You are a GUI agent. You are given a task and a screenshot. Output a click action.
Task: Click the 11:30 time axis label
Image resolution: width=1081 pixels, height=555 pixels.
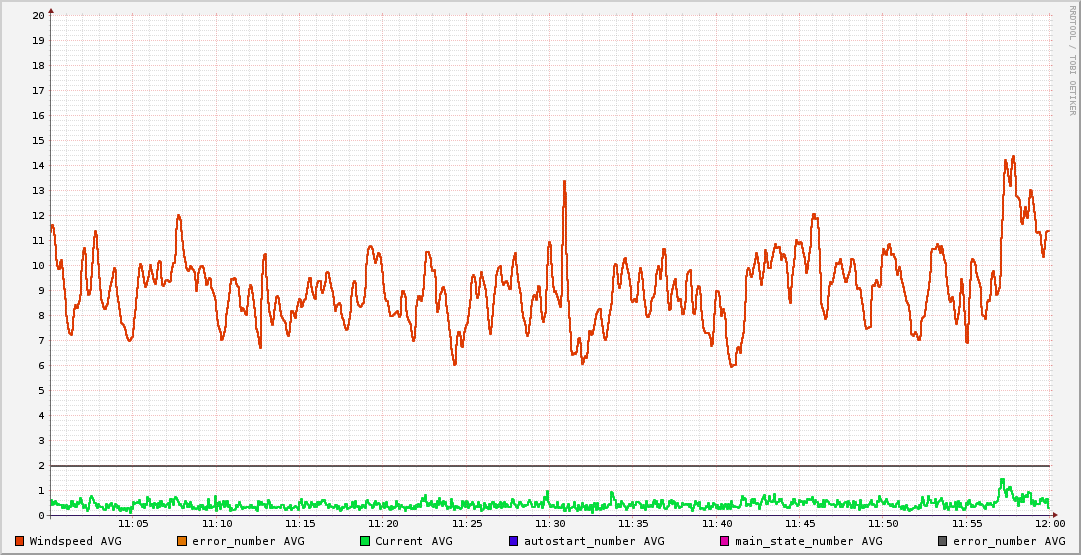tap(550, 524)
